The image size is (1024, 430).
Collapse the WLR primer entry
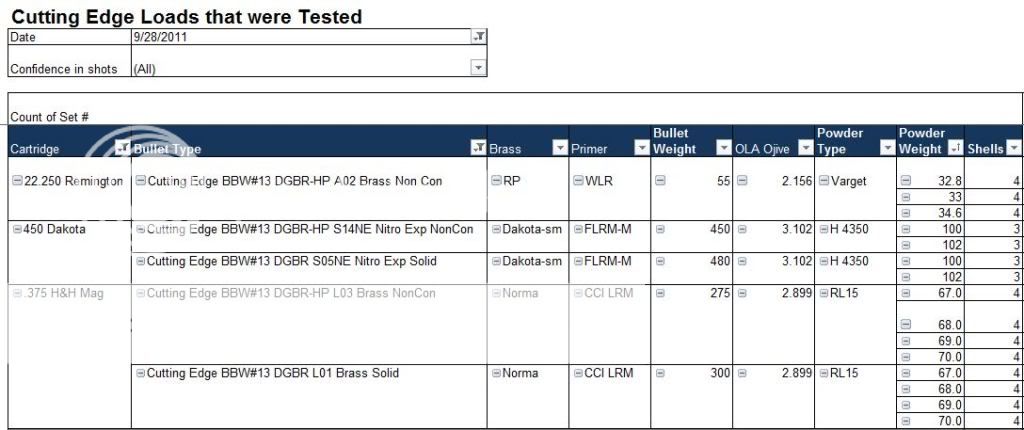click(578, 181)
